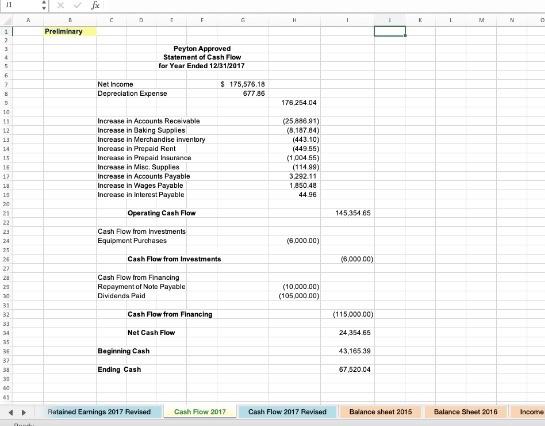This screenshot has width=545, height=426.
Task: Open the Name Box dropdown arrows
Action: click(44, 5)
